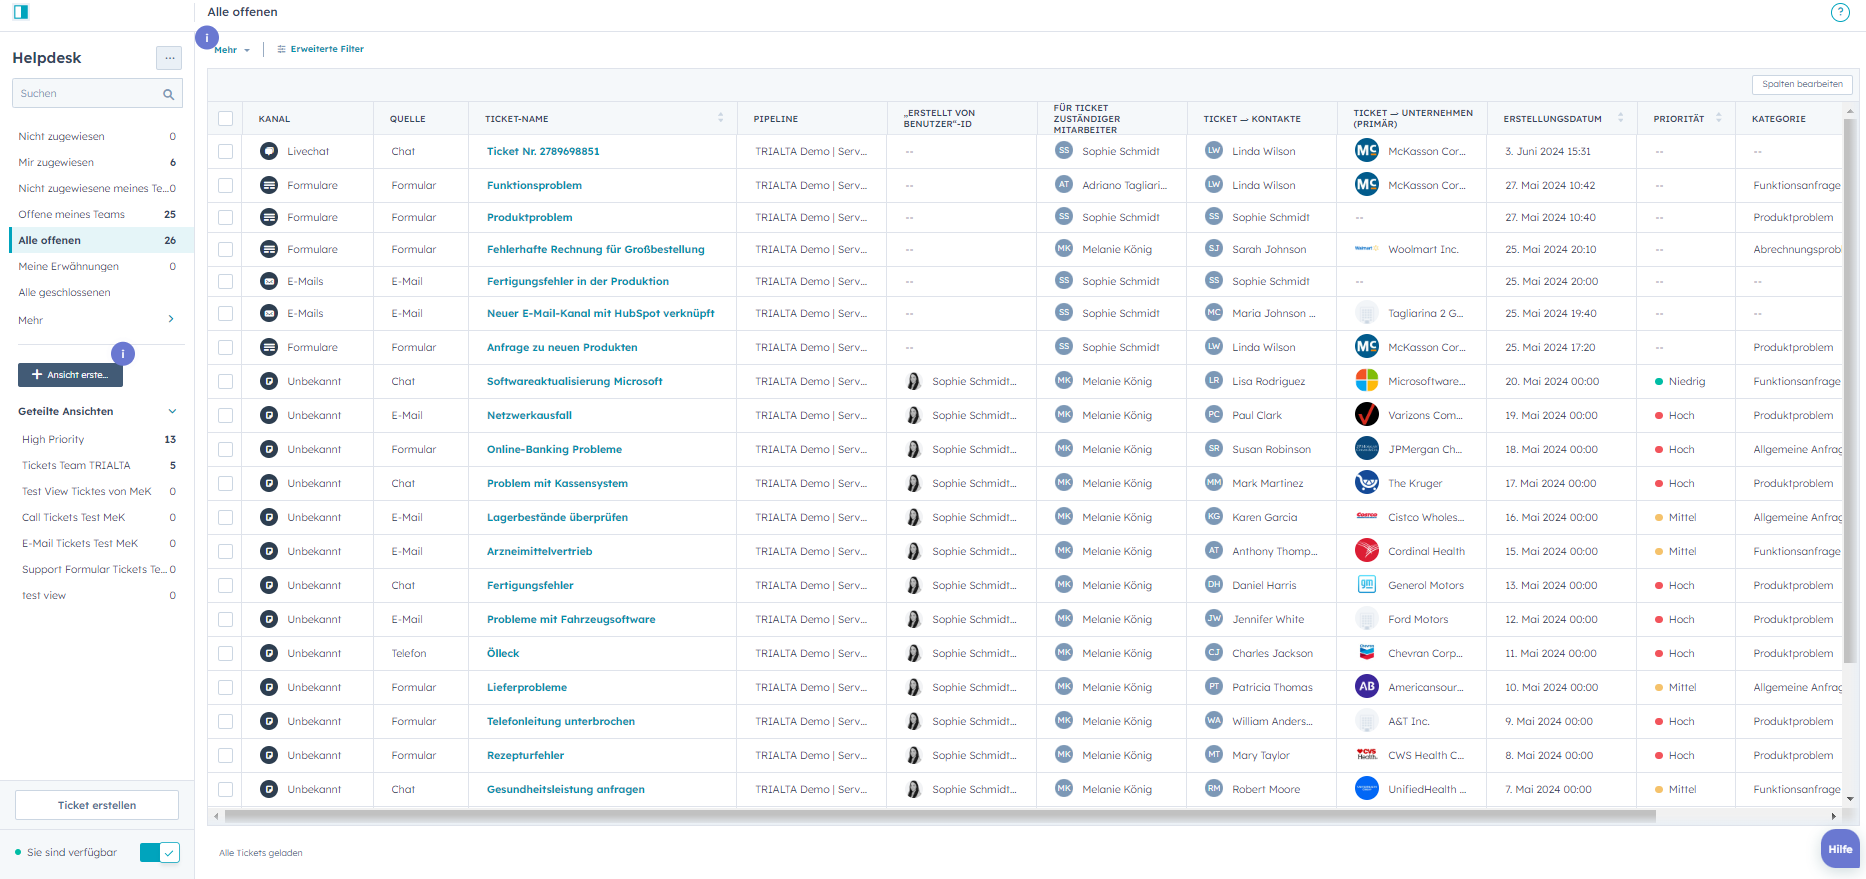Click the vertical table scrollbar
The height and width of the screenshot is (879, 1866).
coord(1850,390)
